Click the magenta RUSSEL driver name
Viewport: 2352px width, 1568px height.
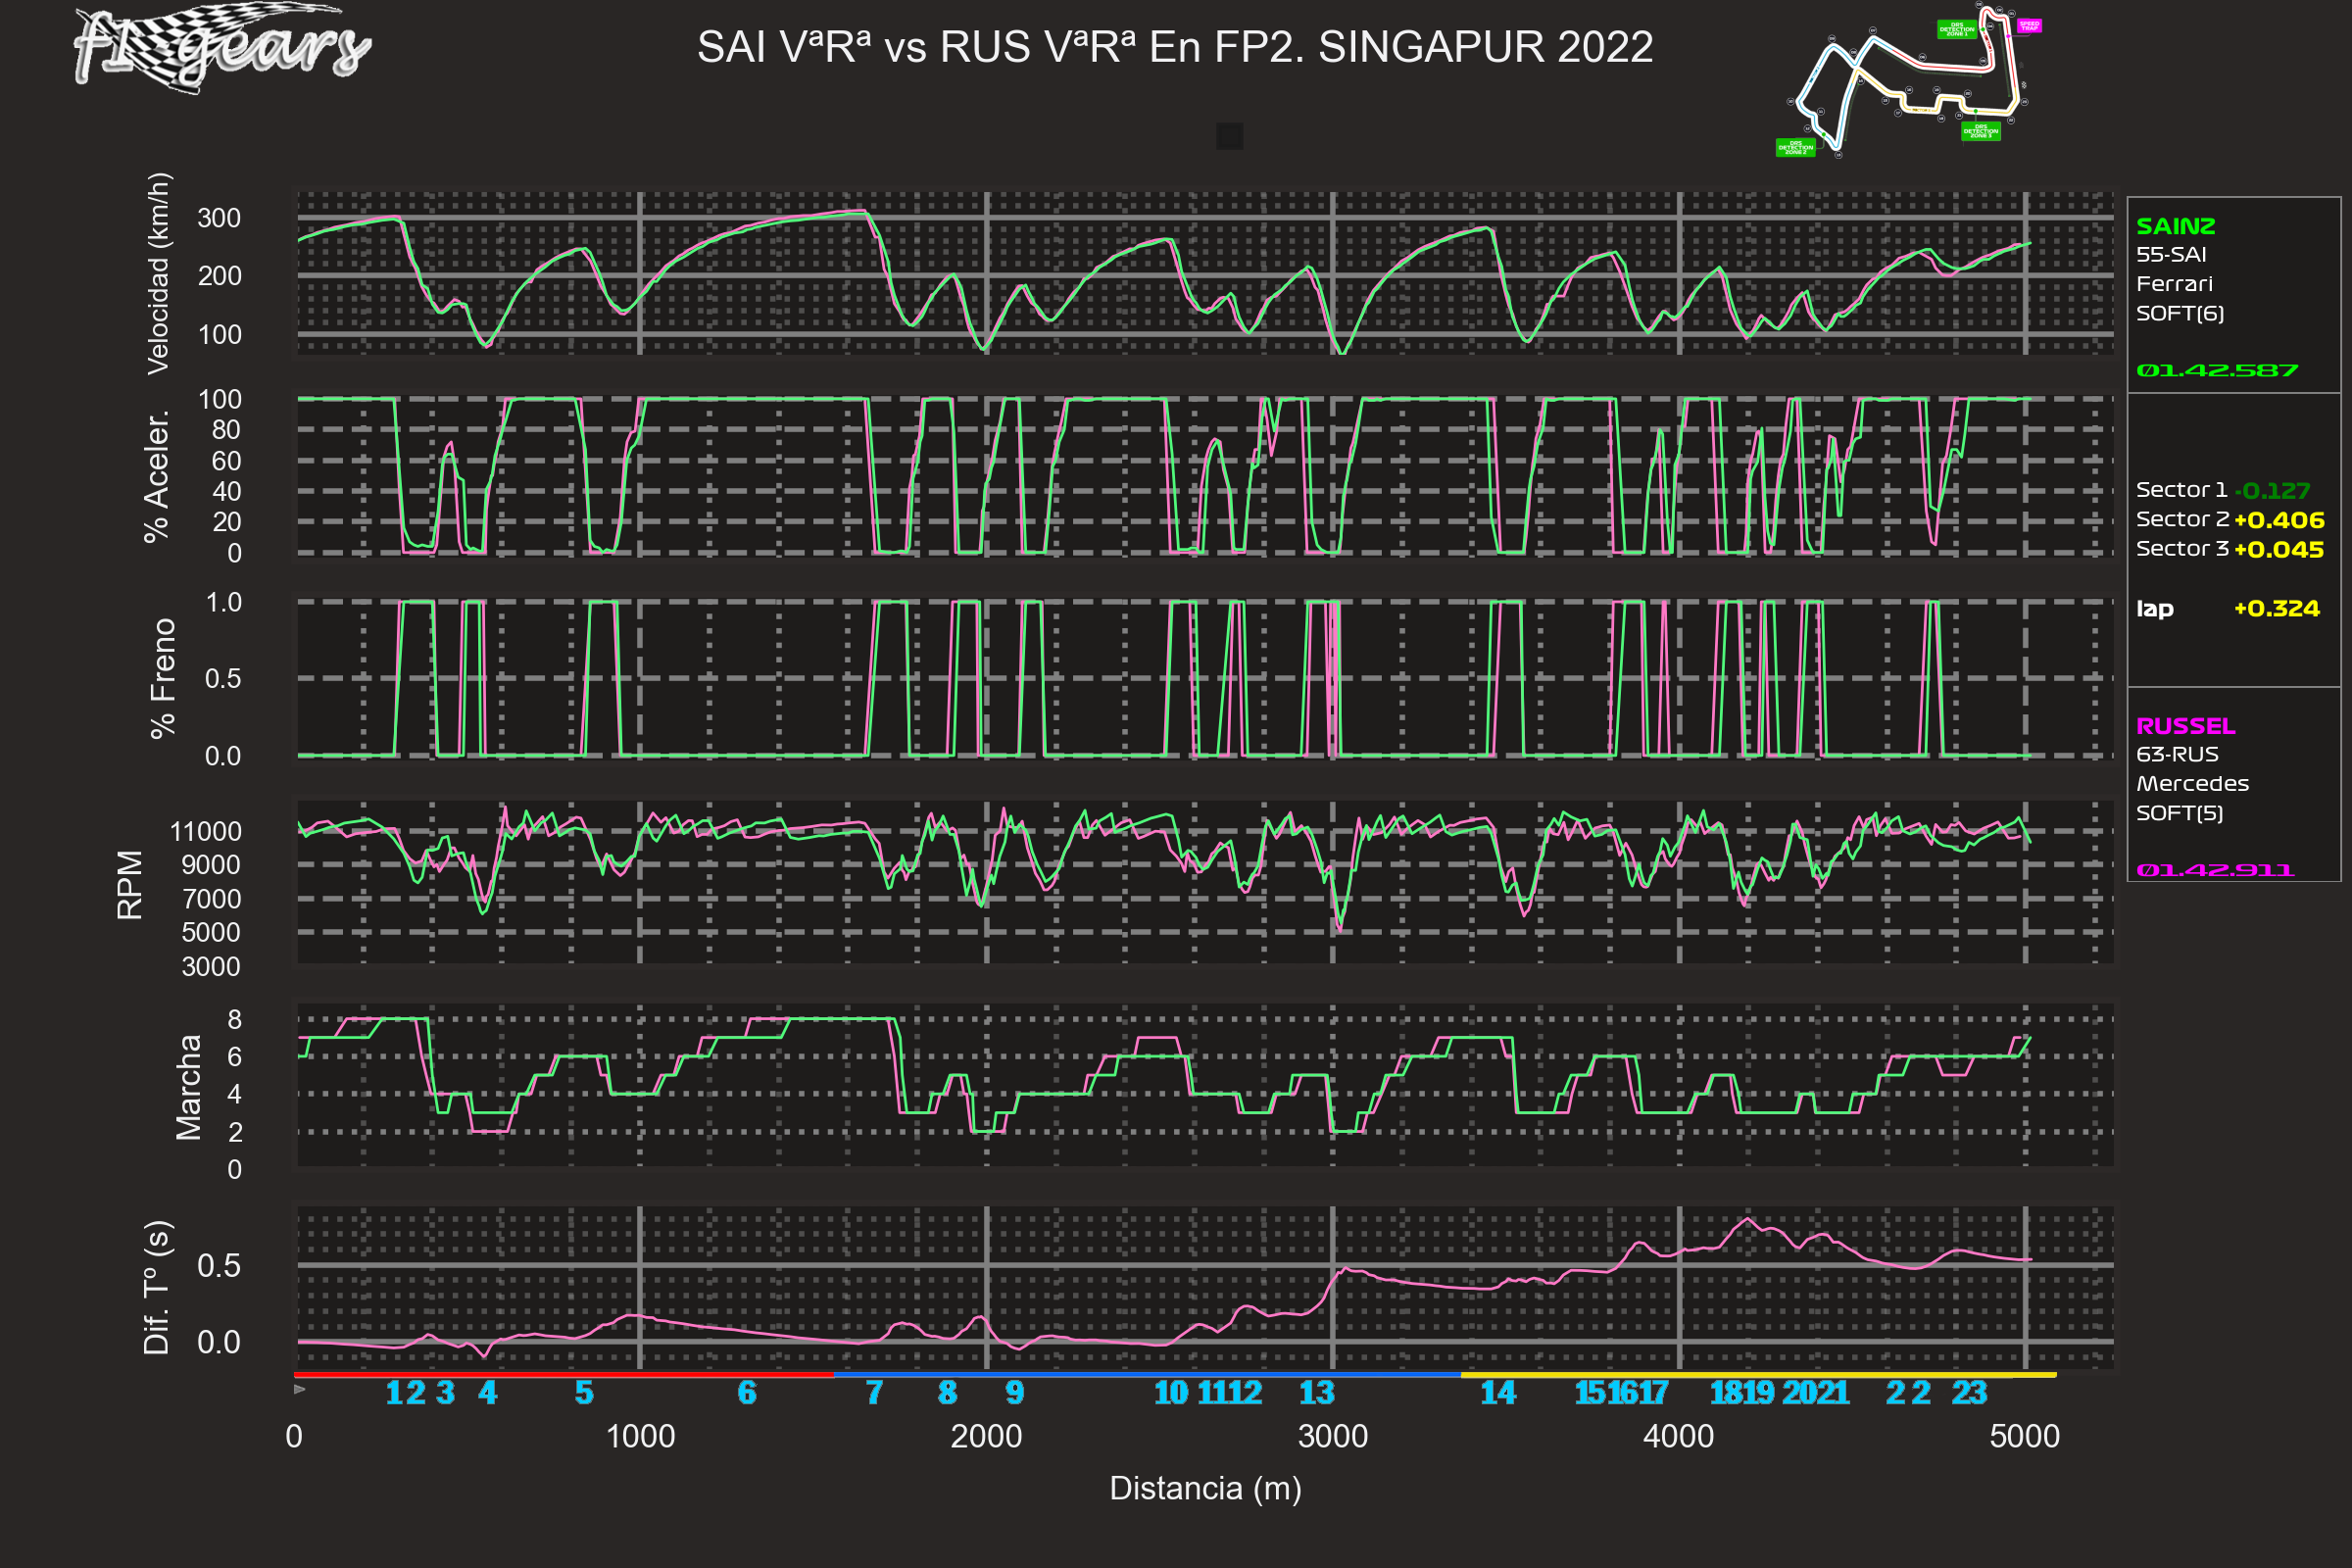coord(2185,726)
